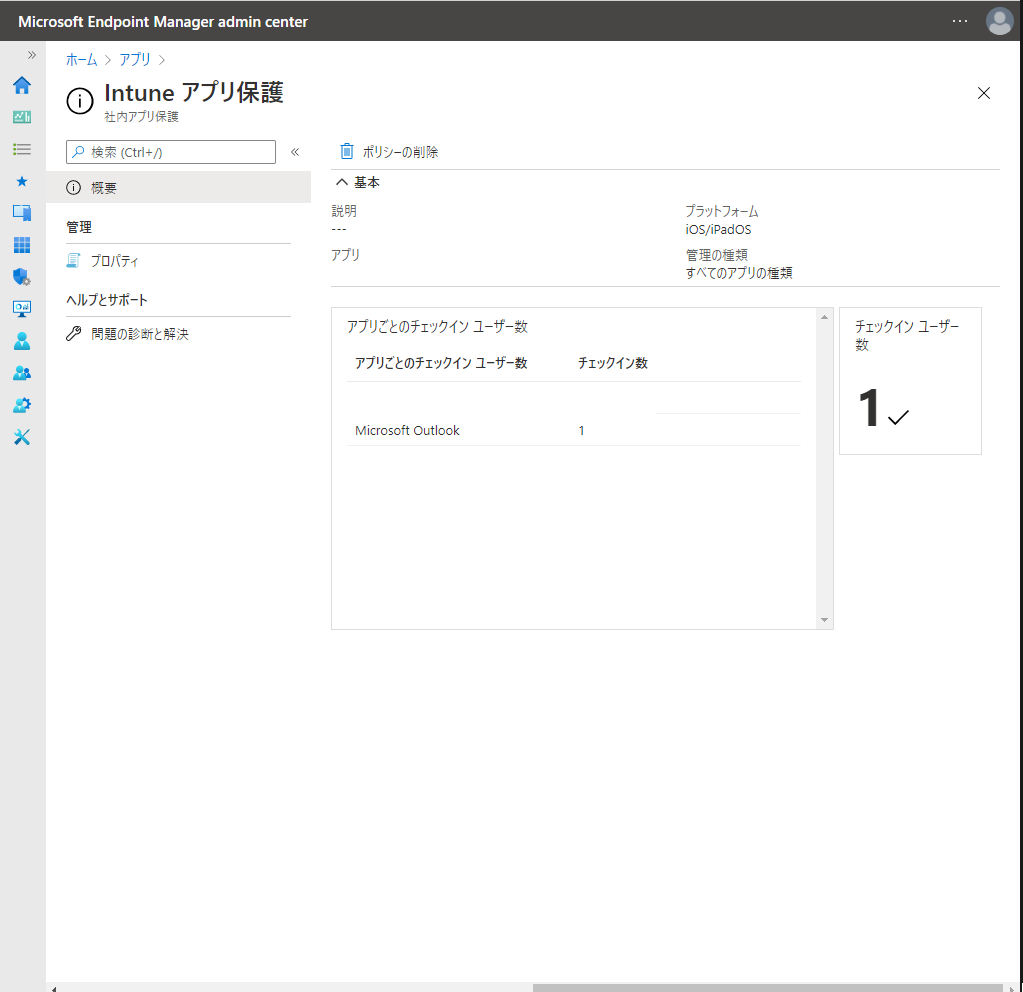The height and width of the screenshot is (992, 1023).
Task: Click ポリシーの削除 delete button
Action: (x=389, y=152)
